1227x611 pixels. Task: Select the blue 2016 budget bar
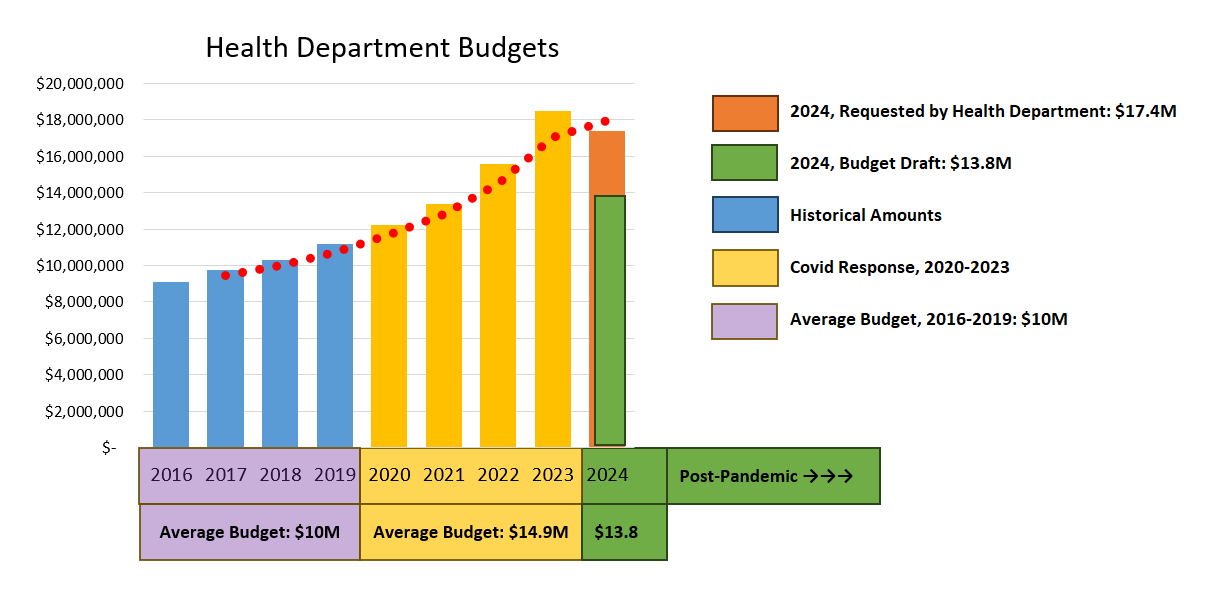pyautogui.click(x=171, y=365)
